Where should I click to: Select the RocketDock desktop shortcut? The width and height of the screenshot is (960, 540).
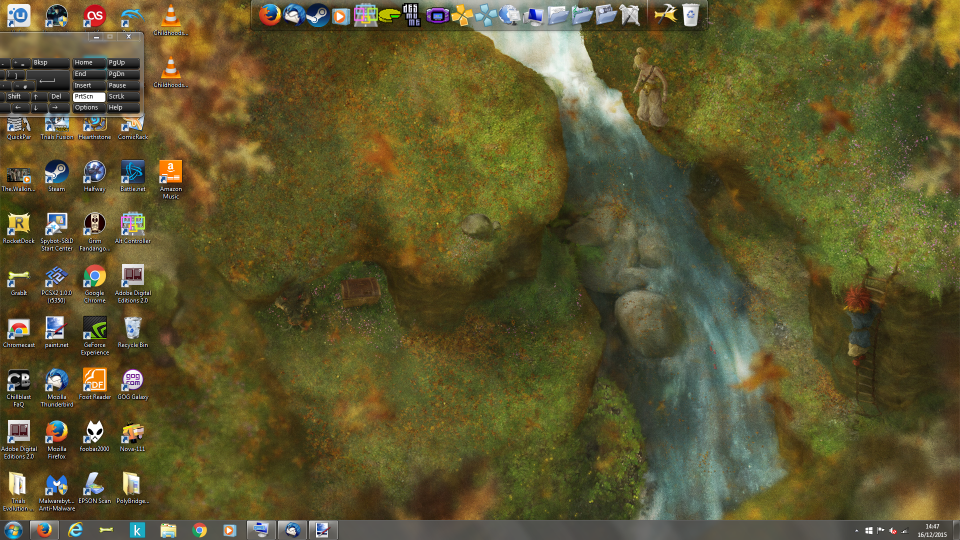[x=18, y=228]
